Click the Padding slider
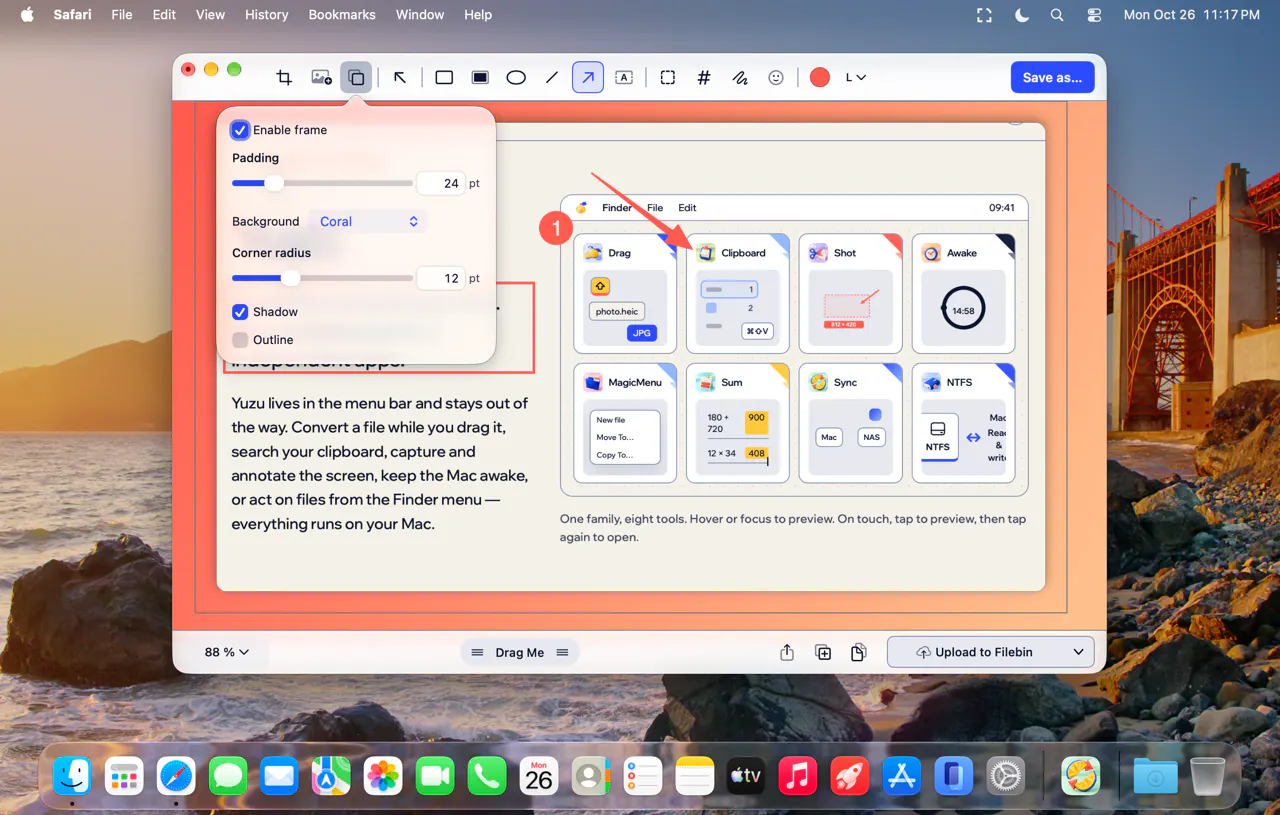The image size is (1280, 815). [322, 183]
